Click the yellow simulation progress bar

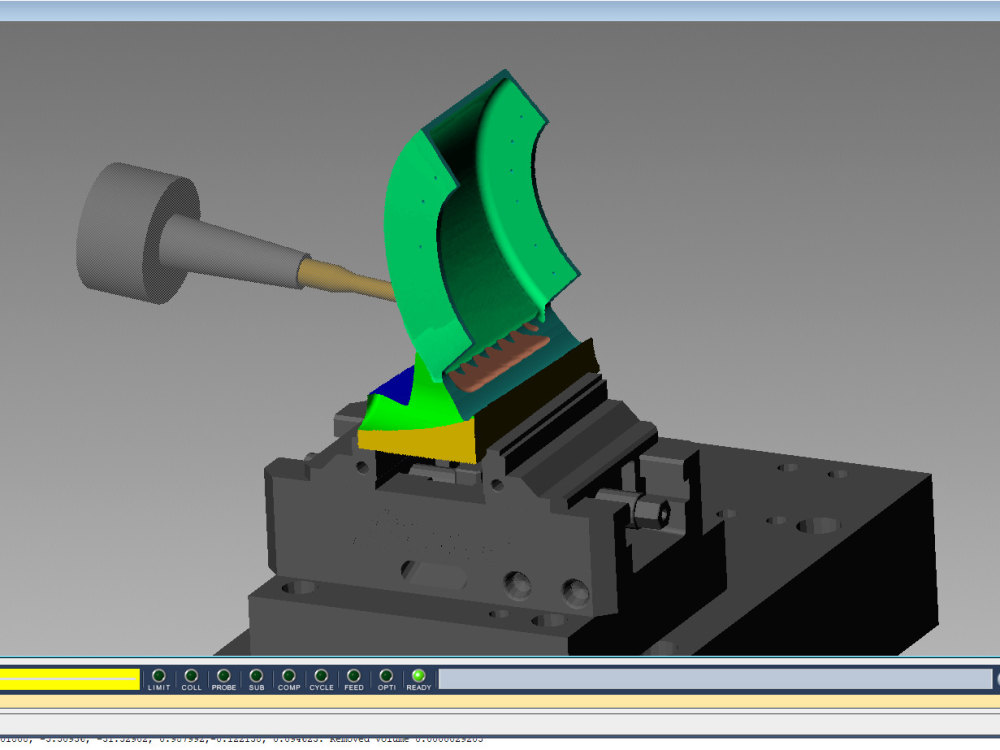(70, 679)
